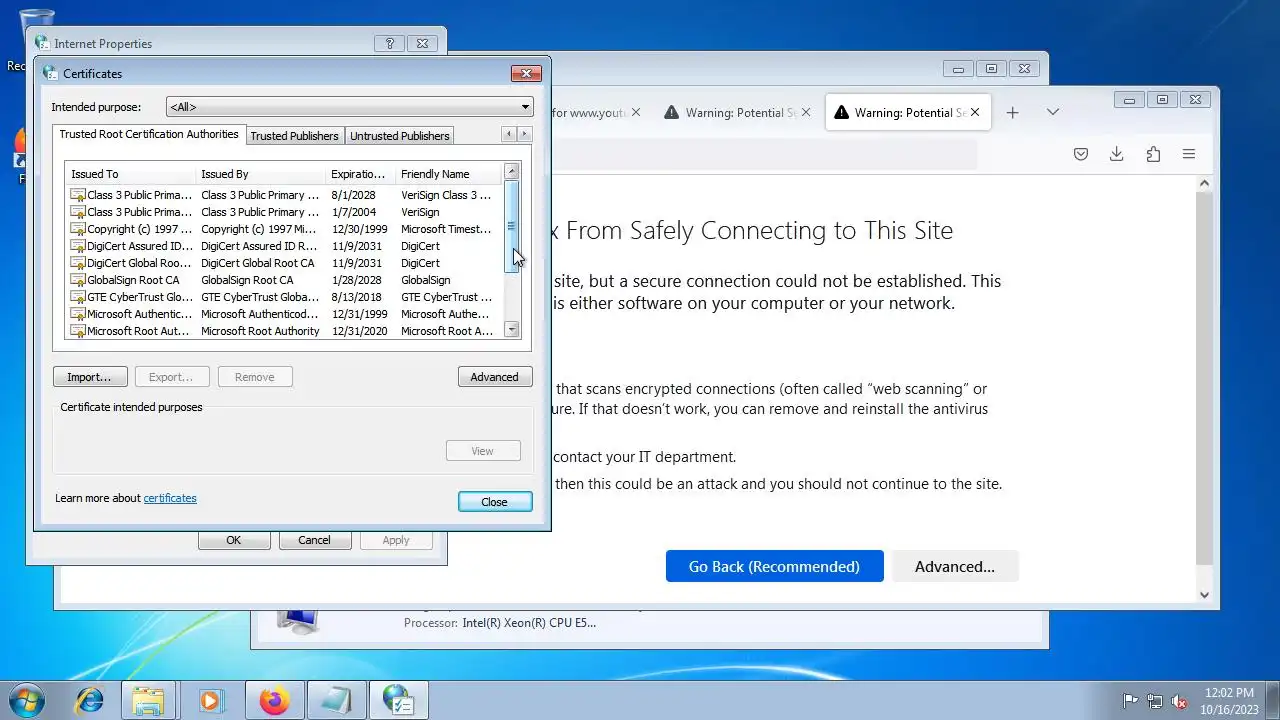
Task: Switch to Firefox on taskbar
Action: tap(274, 701)
